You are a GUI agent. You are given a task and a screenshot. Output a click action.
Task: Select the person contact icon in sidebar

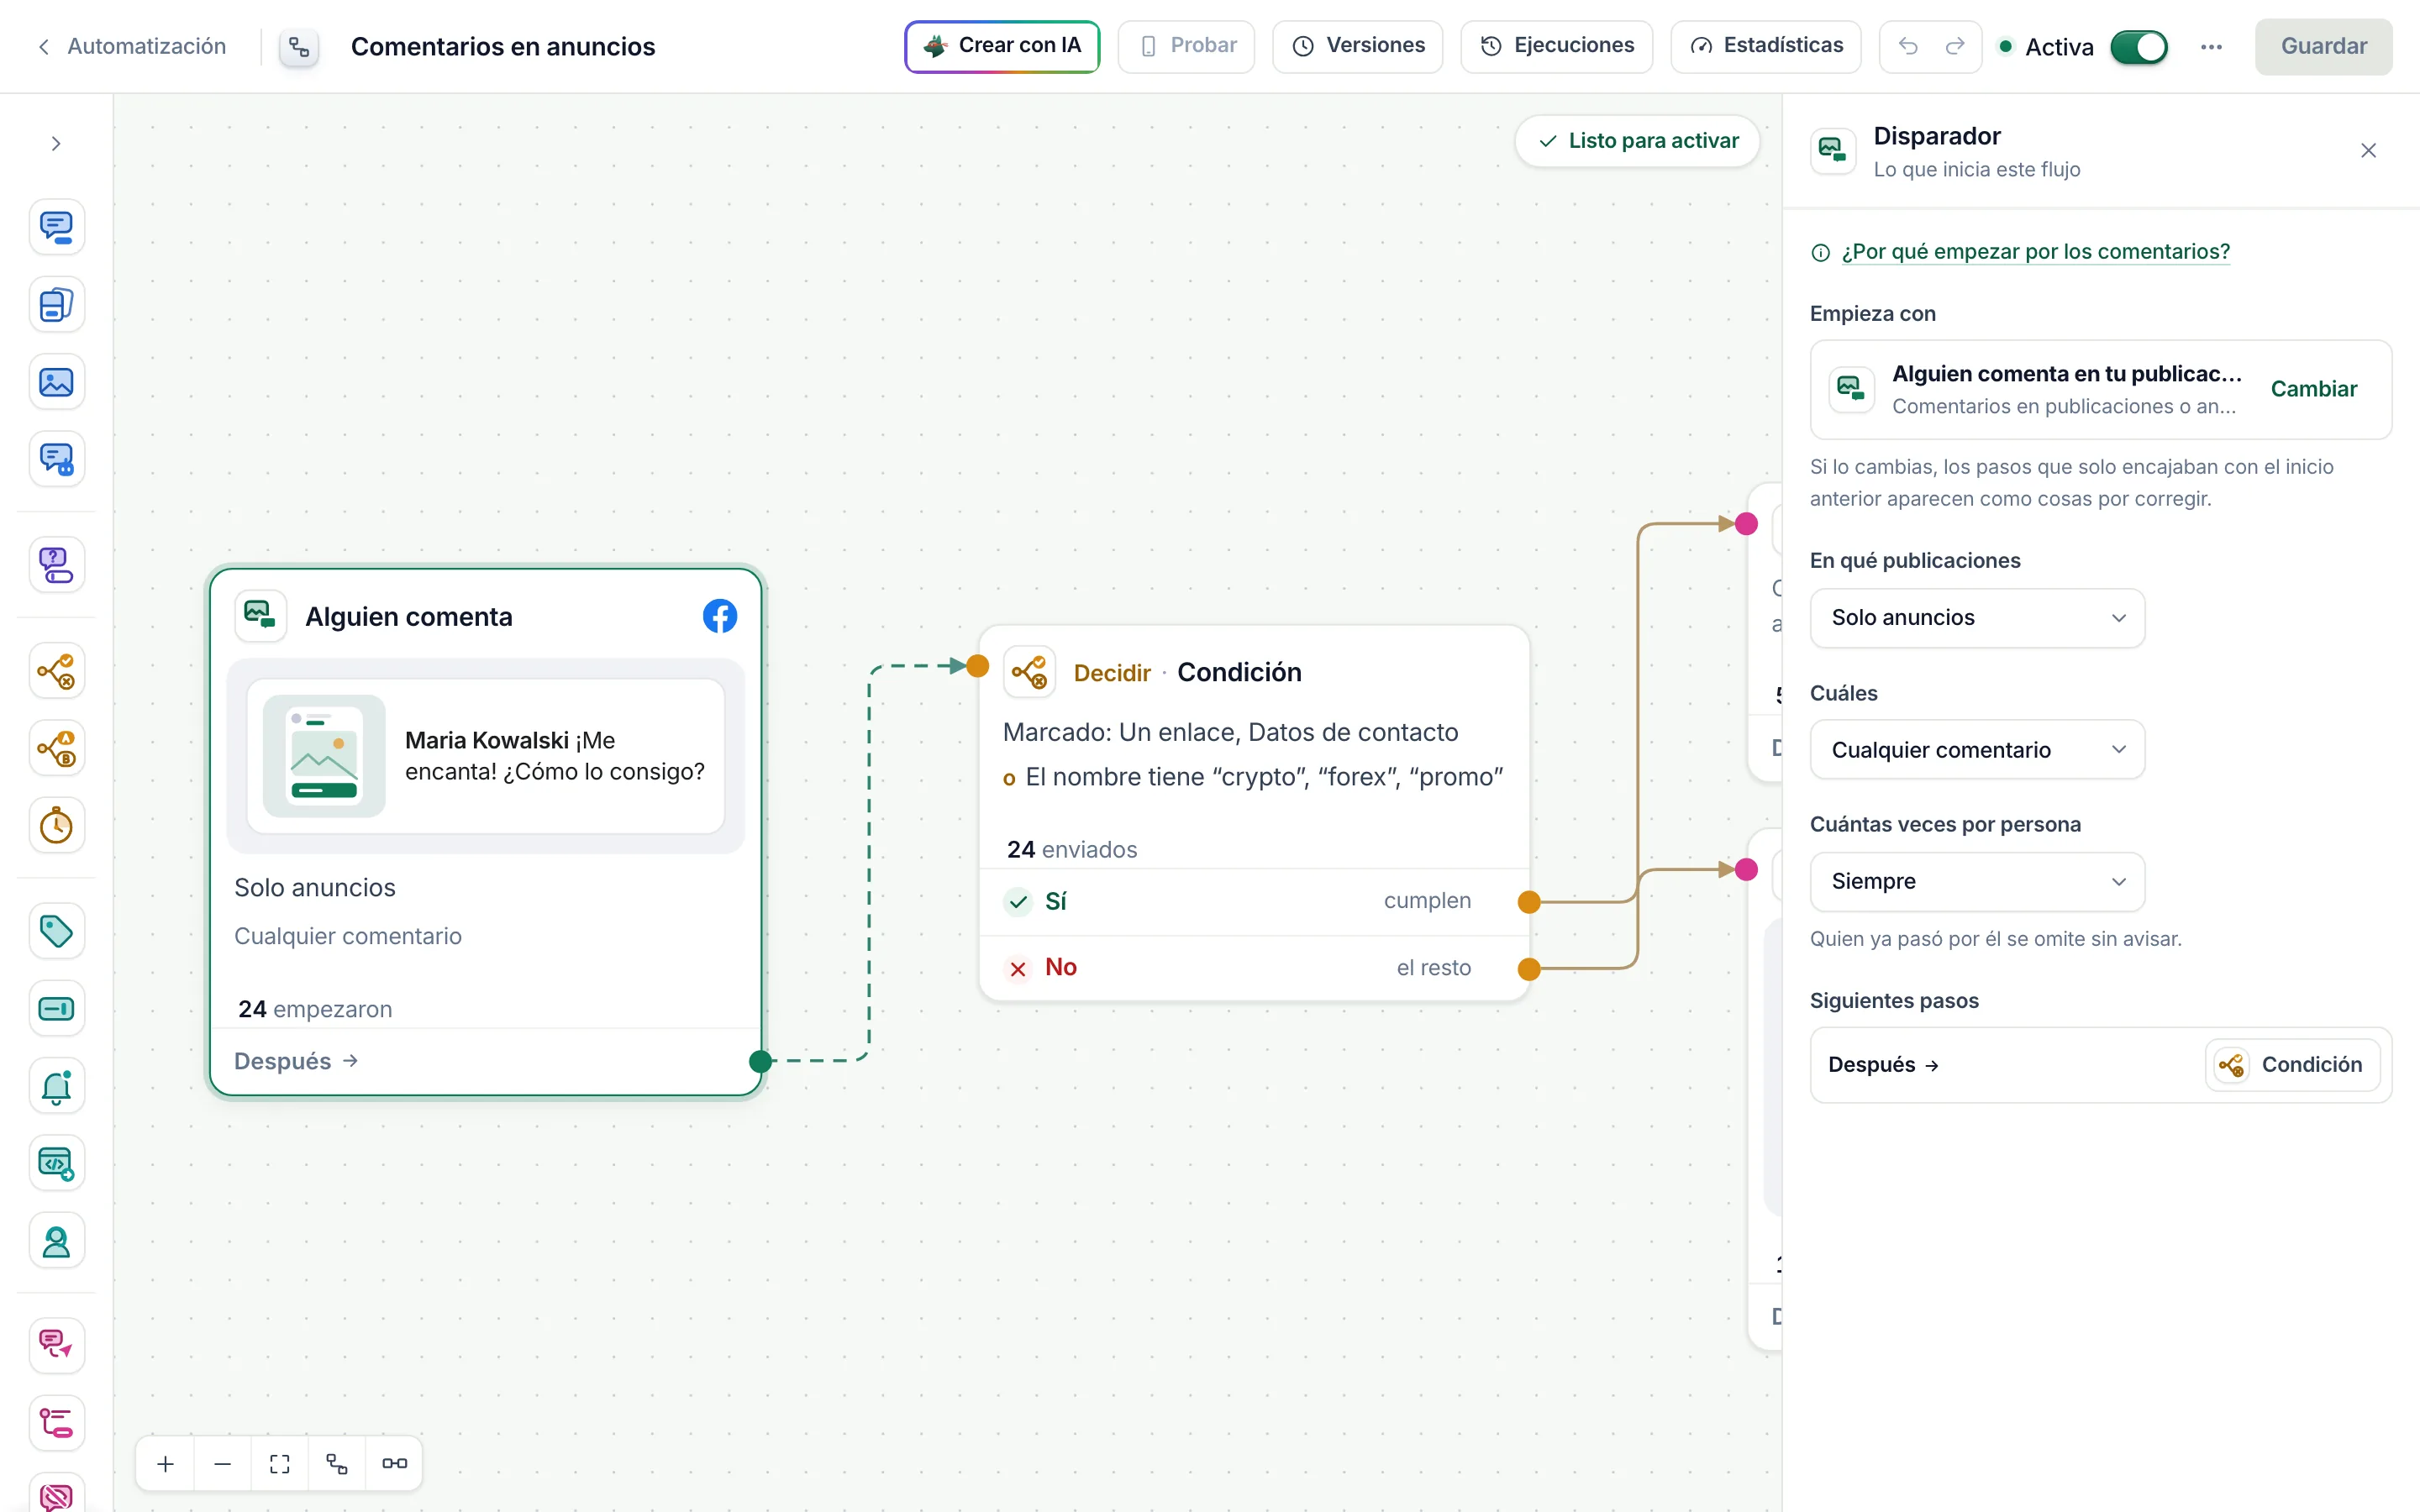tap(56, 1241)
